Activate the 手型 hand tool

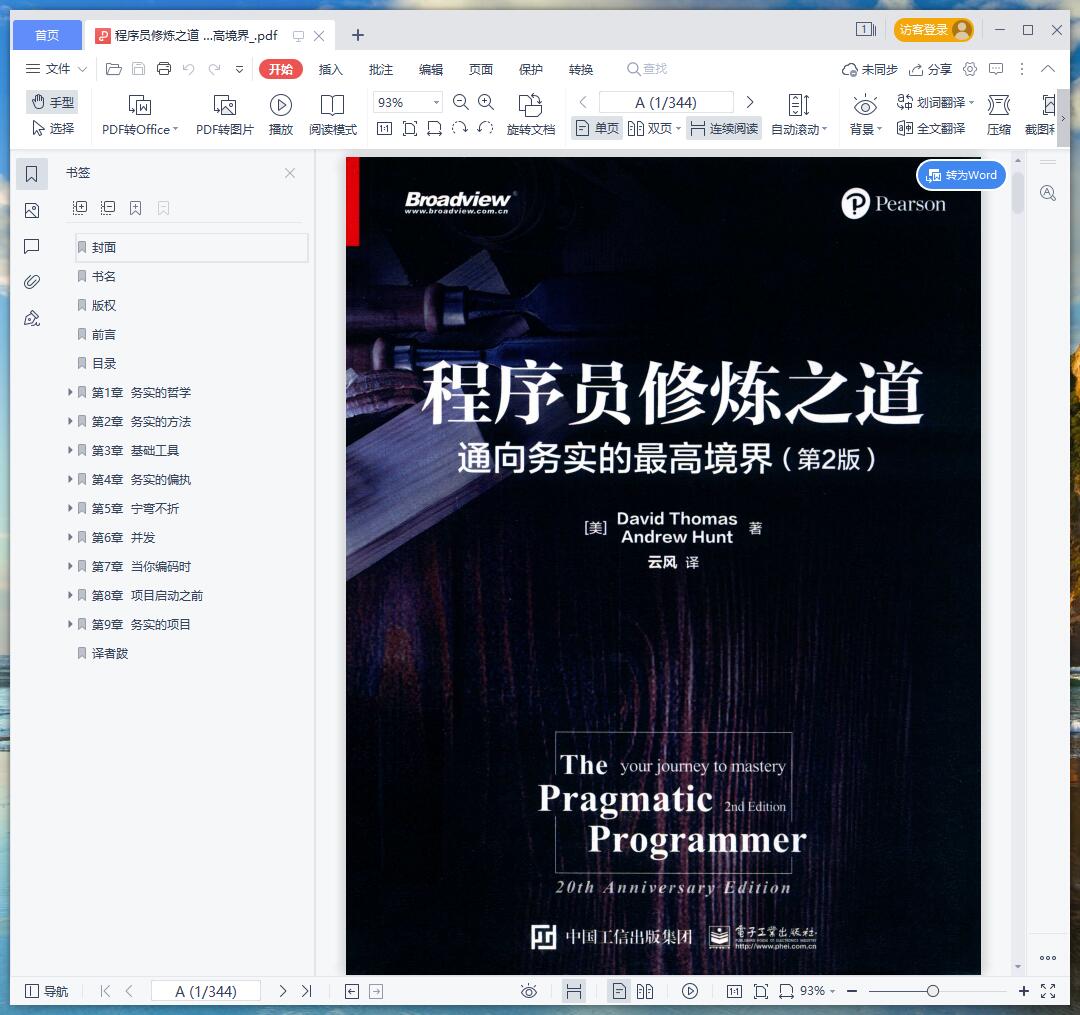[53, 102]
